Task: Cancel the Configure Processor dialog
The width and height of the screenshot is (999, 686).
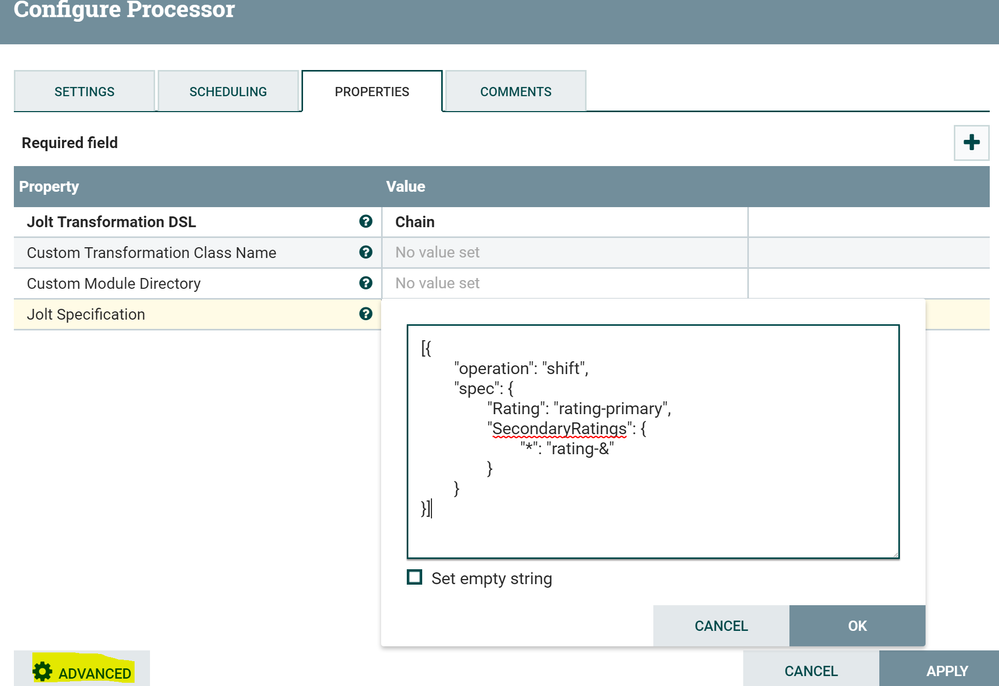Action: click(x=811, y=671)
